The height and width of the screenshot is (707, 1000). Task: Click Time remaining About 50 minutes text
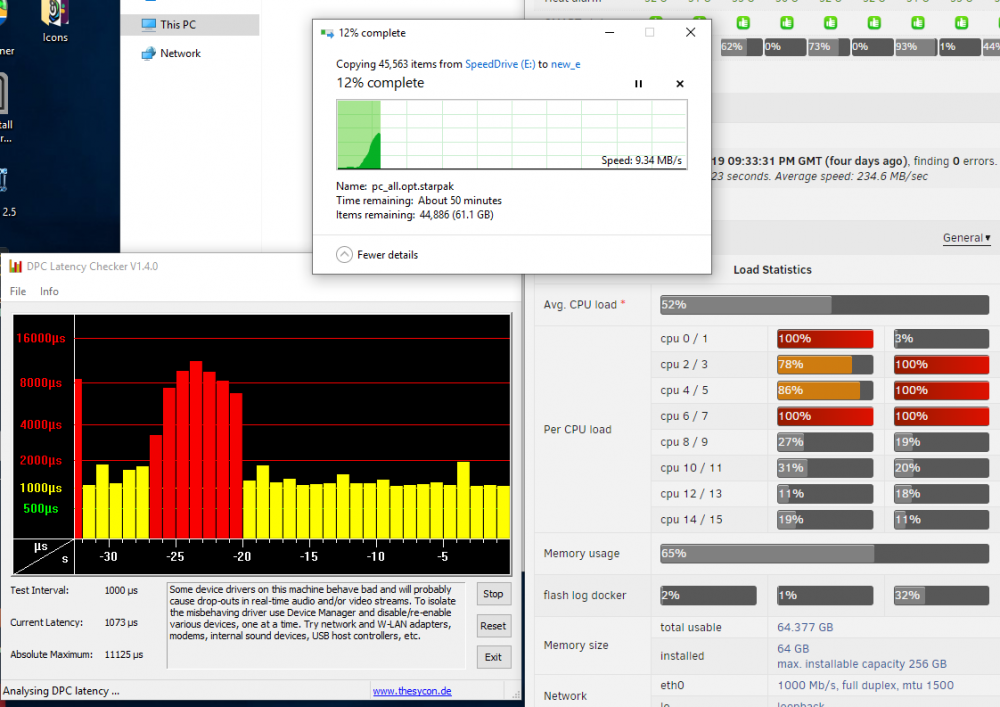click(x=419, y=200)
